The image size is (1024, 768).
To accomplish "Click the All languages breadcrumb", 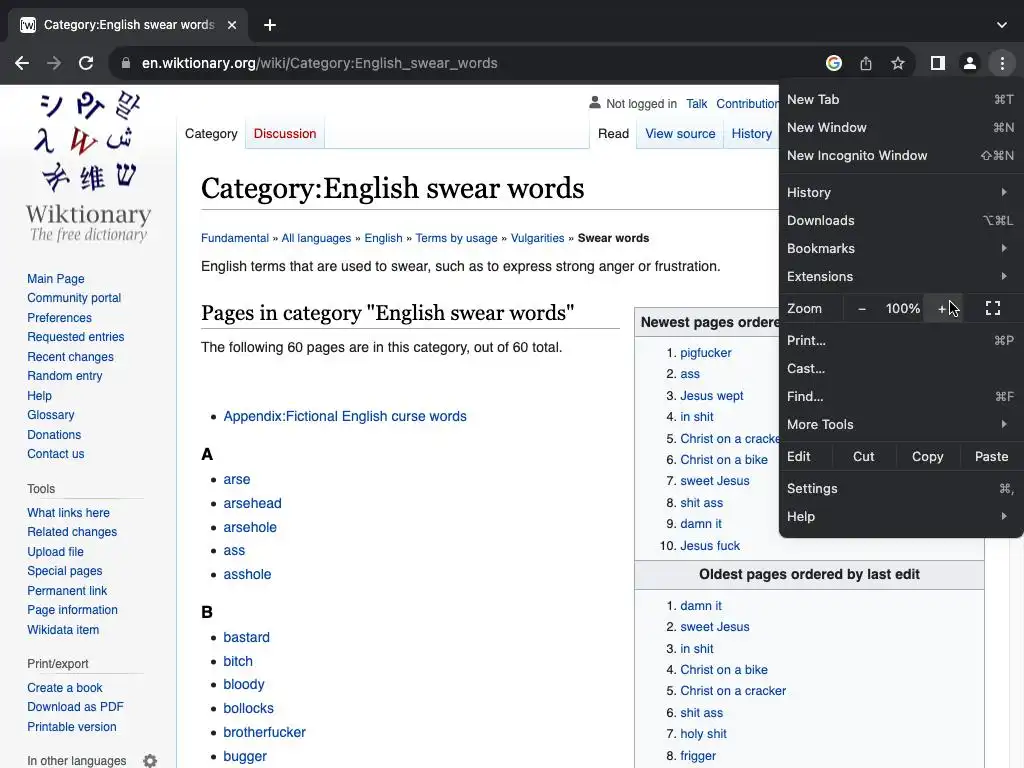I will [316, 238].
